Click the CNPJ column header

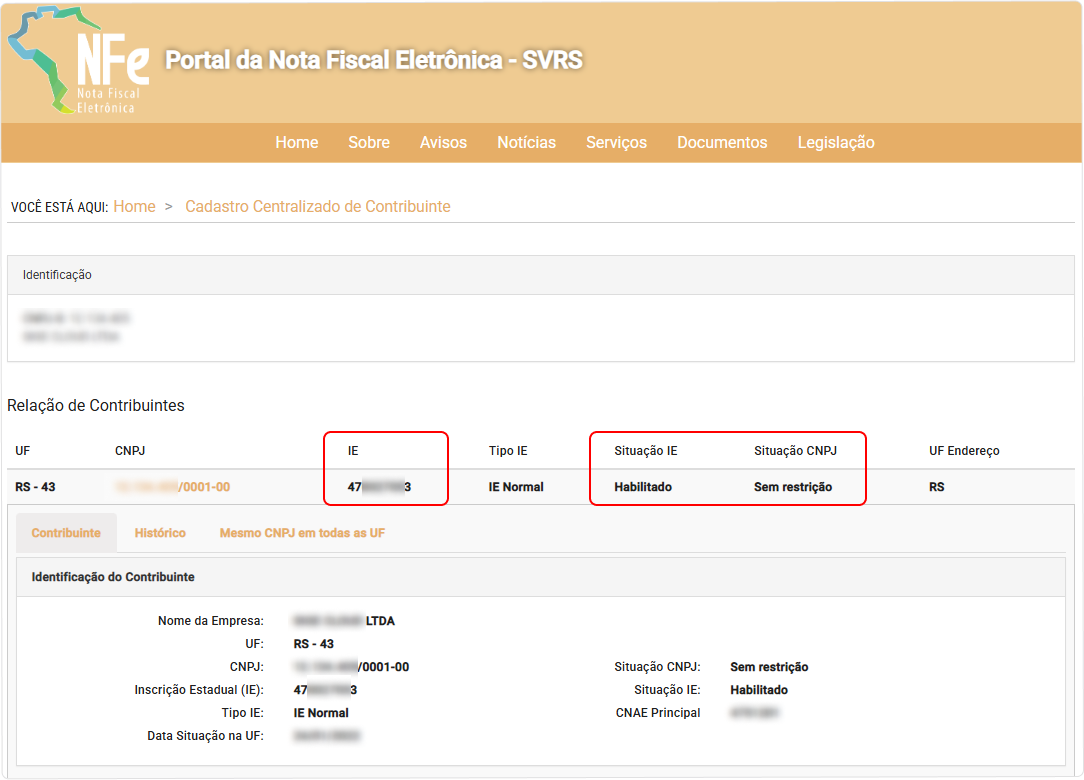point(130,451)
